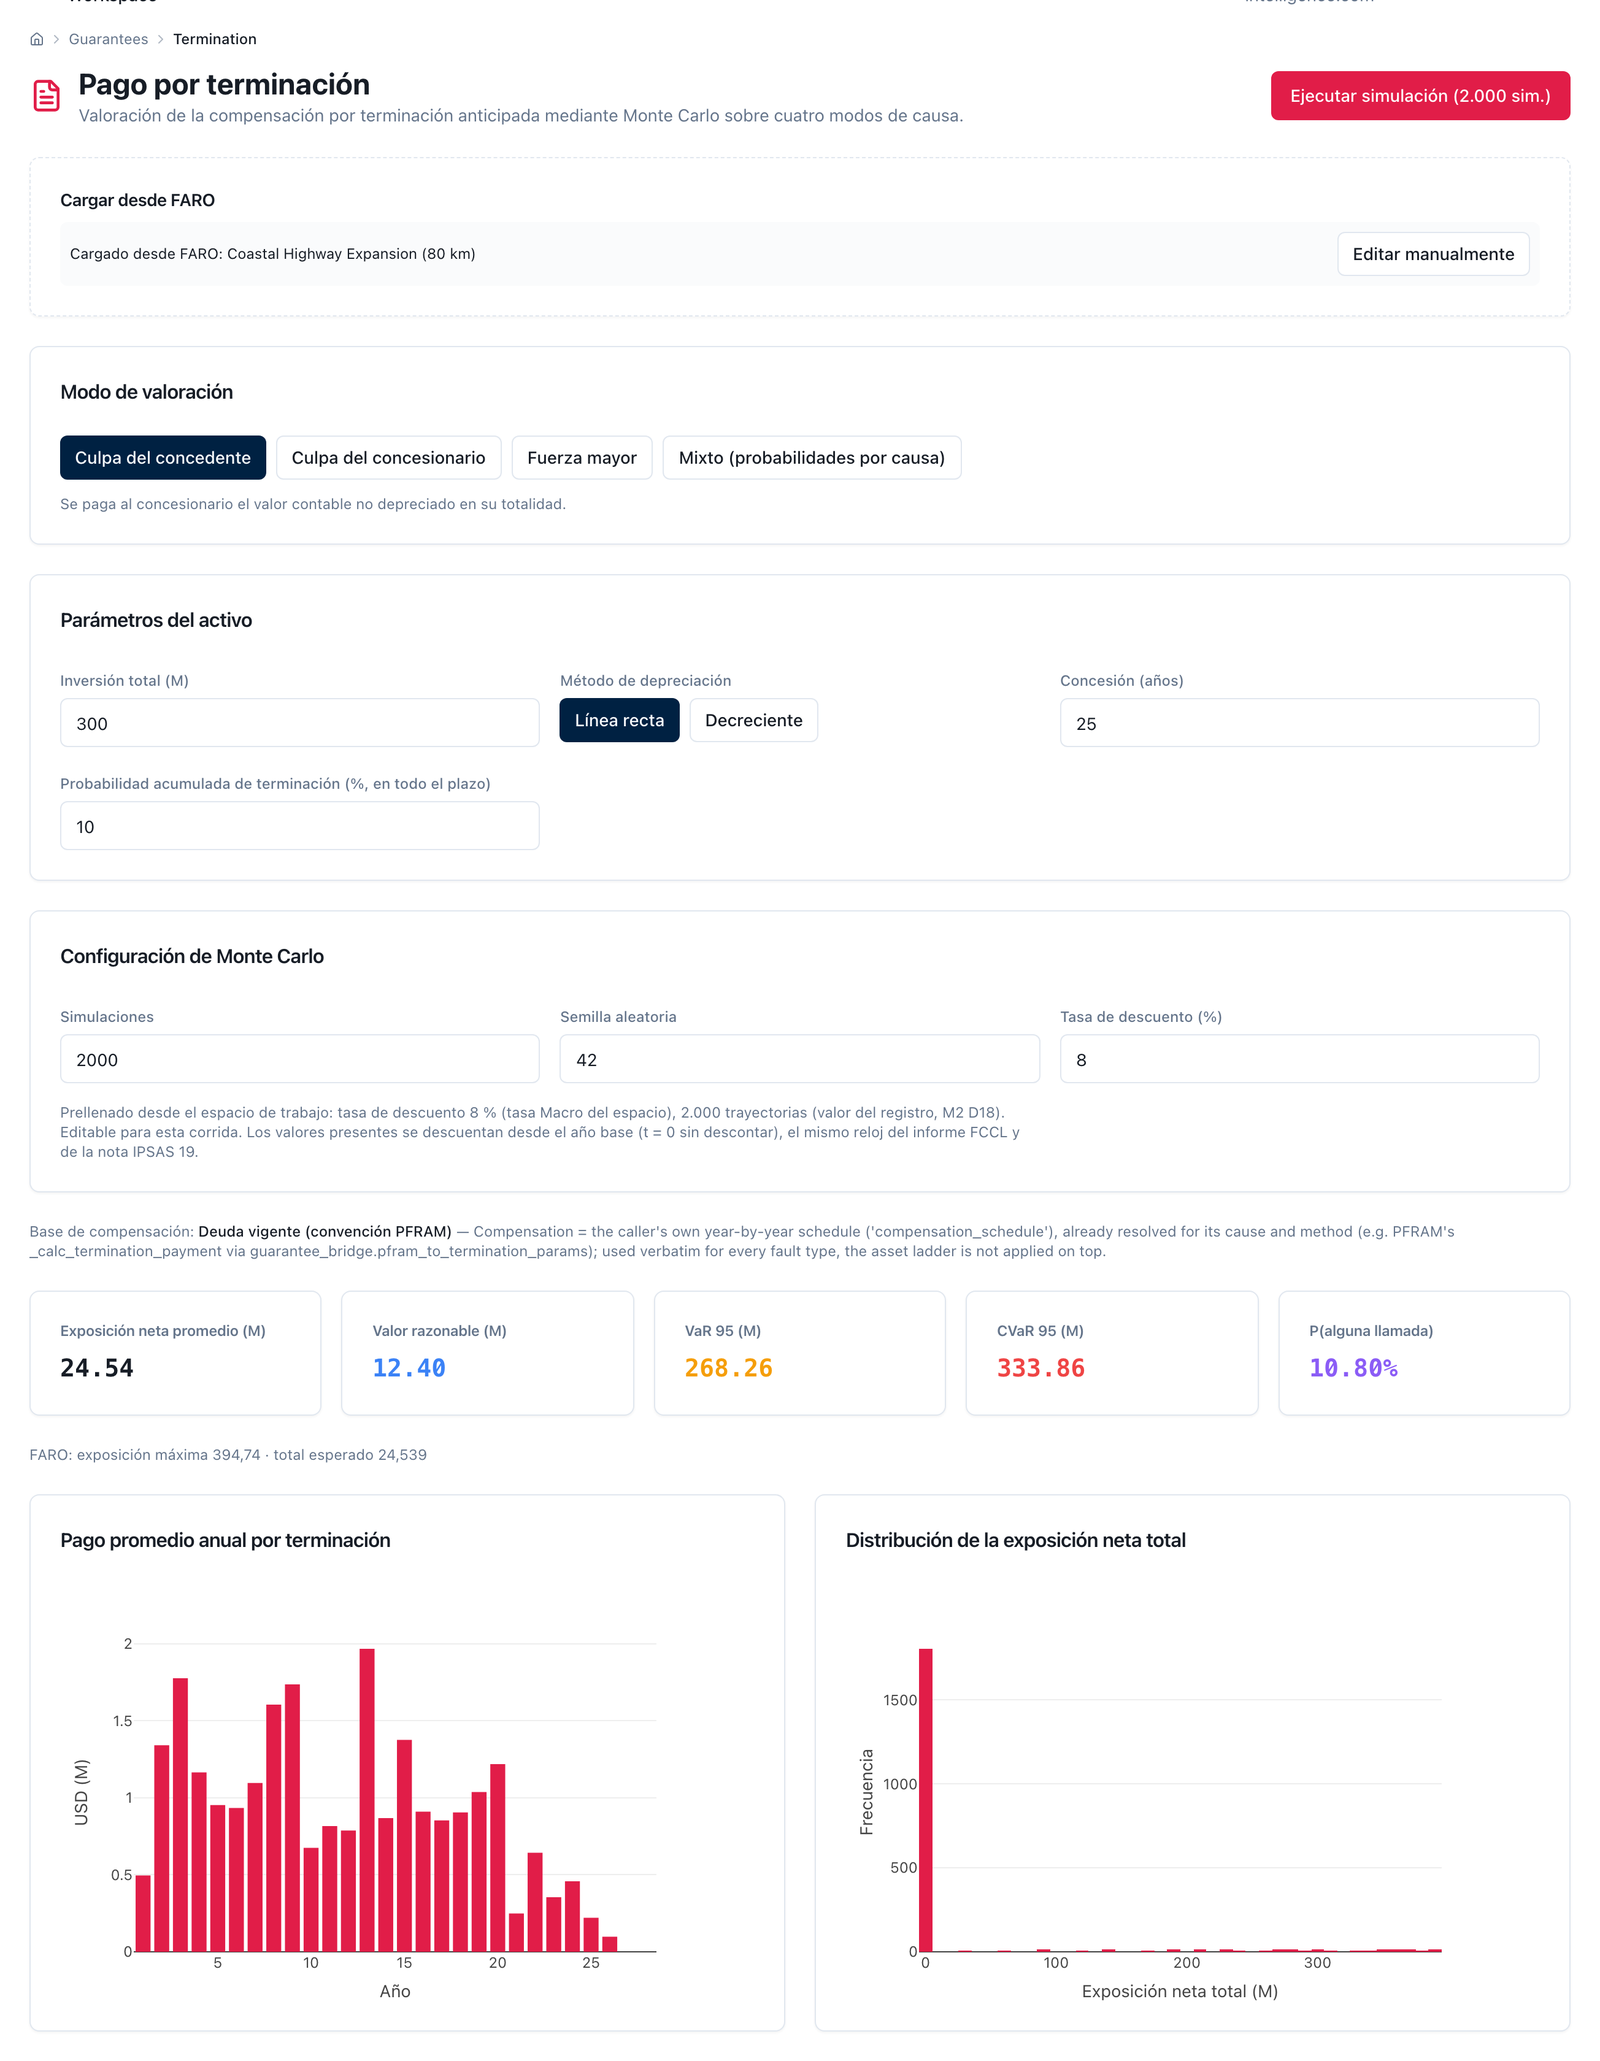Switch depreciation method to Decreciente
The height and width of the screenshot is (2061, 1600).
click(x=754, y=720)
